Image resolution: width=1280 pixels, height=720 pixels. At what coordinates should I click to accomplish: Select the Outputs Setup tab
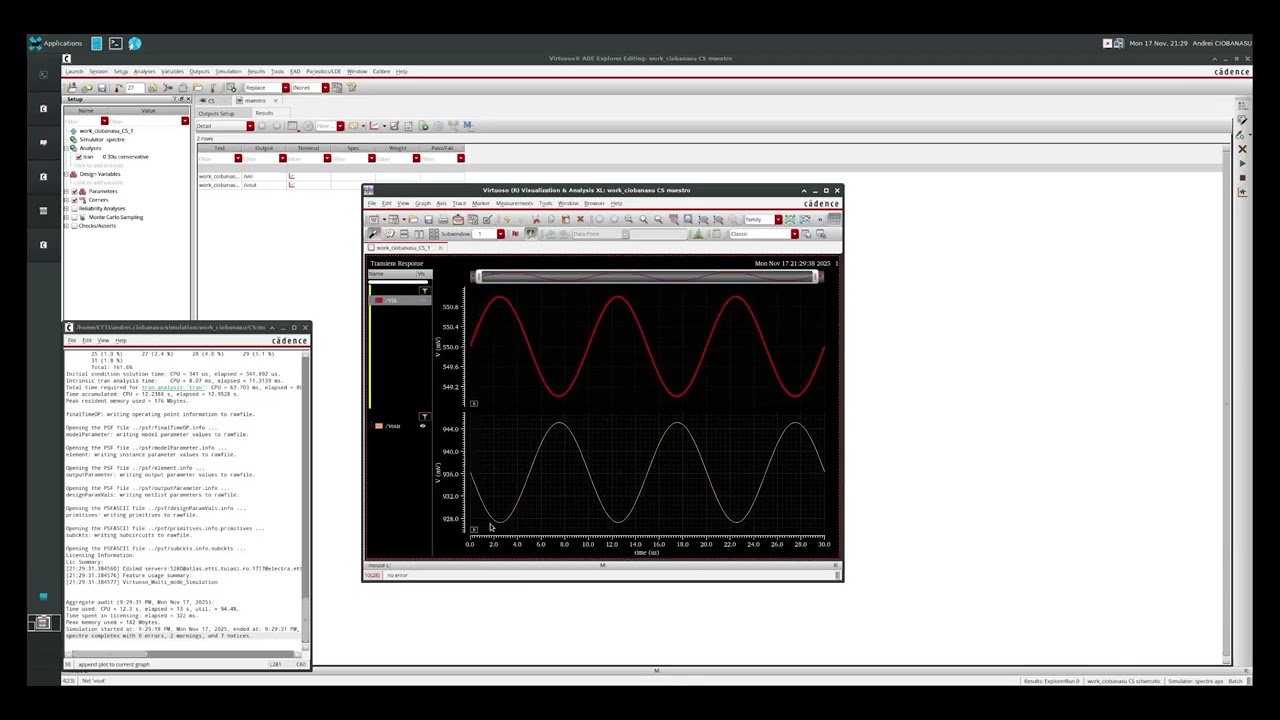coord(216,113)
